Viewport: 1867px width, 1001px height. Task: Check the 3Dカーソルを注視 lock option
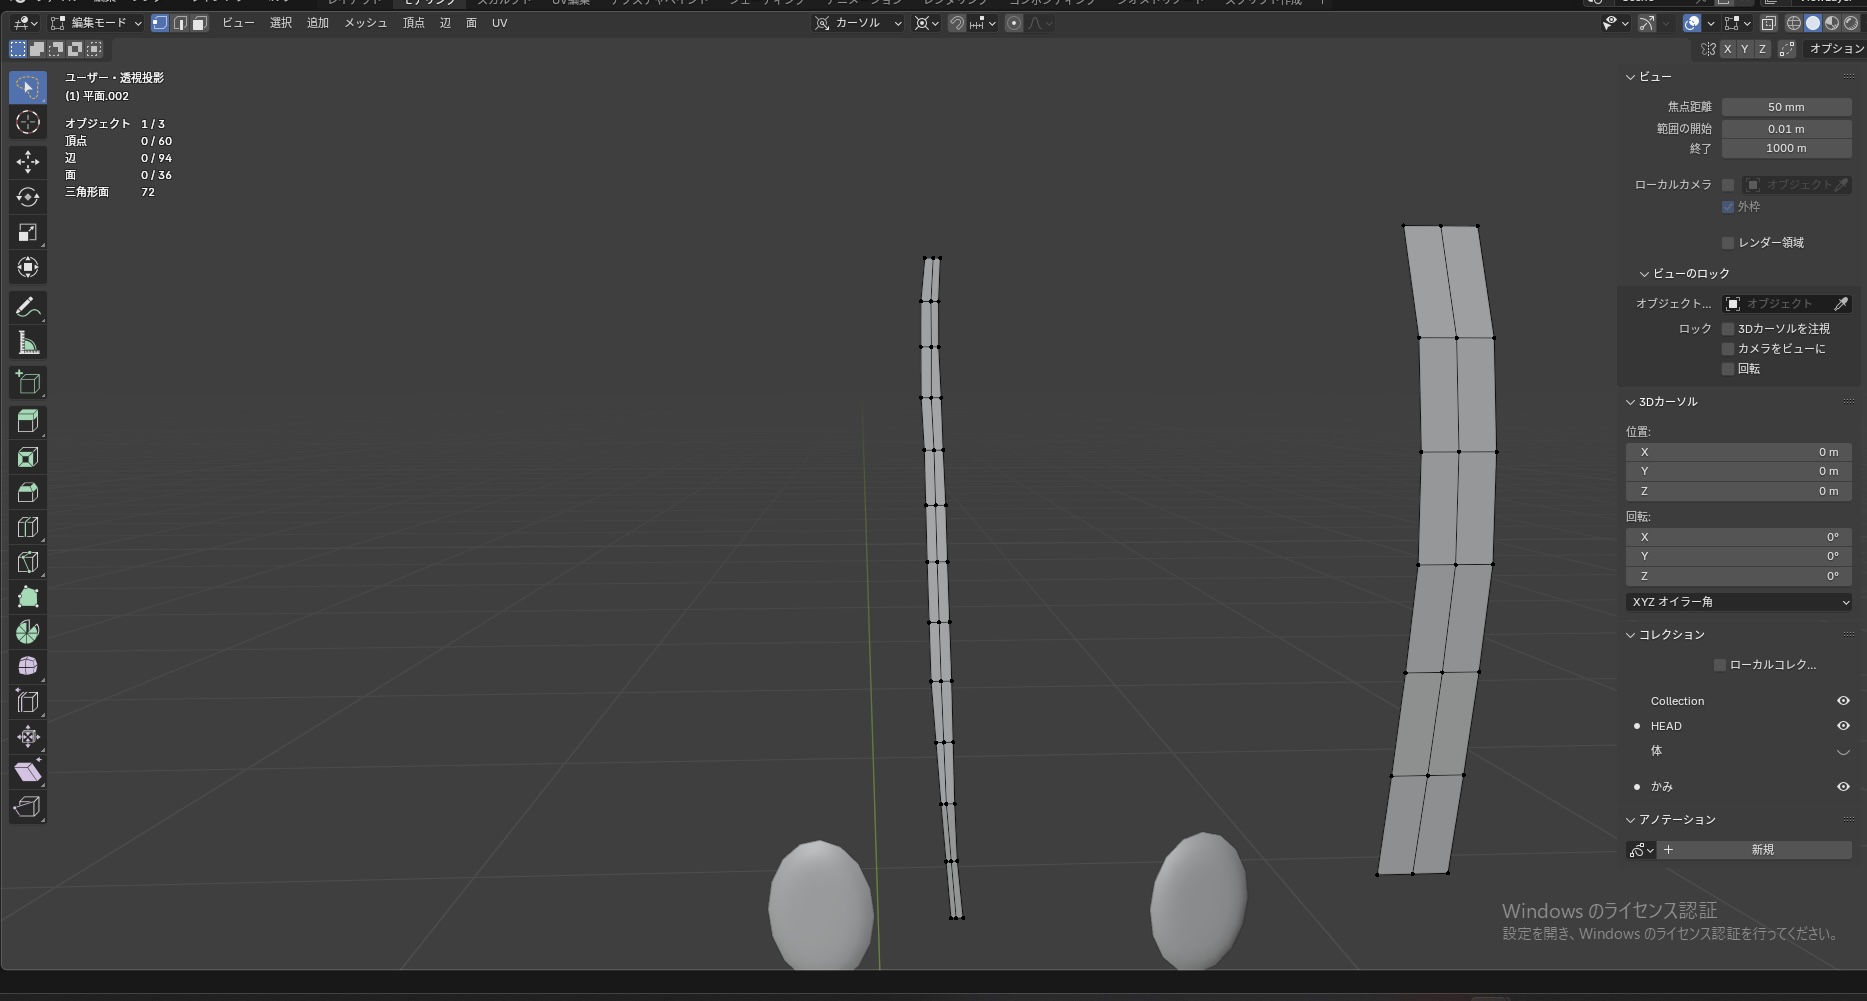click(x=1728, y=329)
